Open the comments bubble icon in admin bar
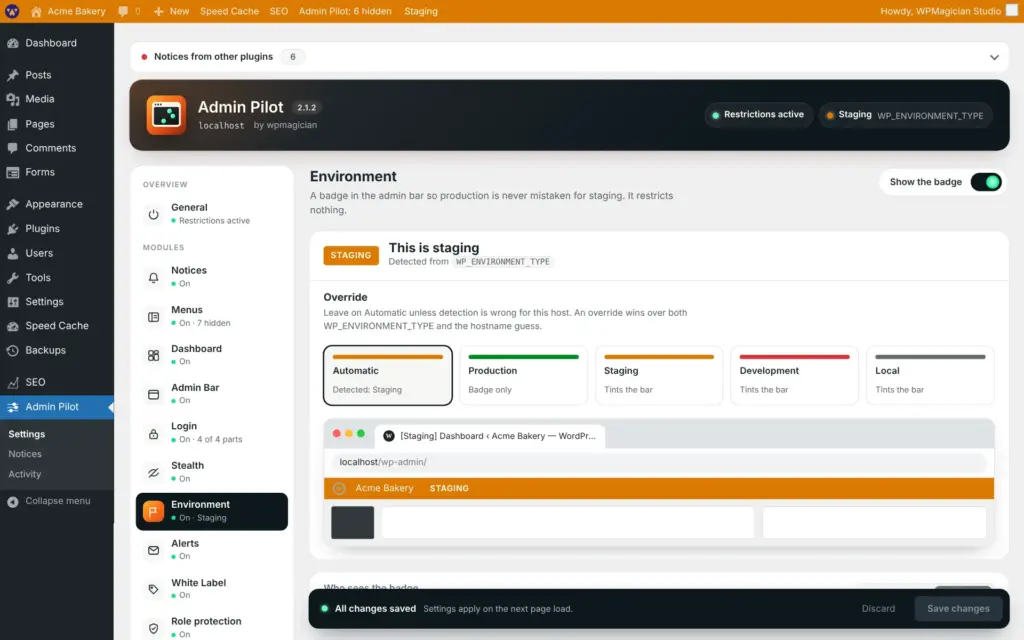1024x640 pixels. pyautogui.click(x=123, y=11)
